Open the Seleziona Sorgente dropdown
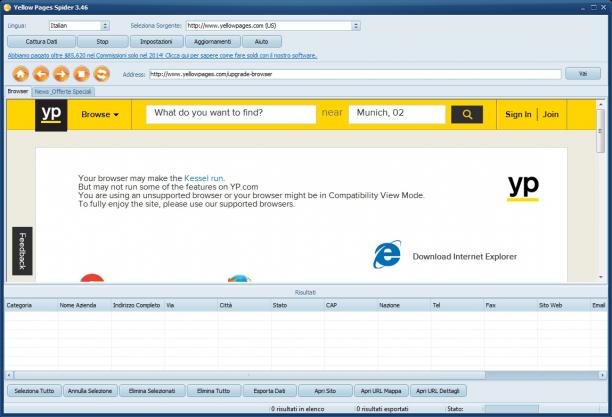This screenshot has height=417, width=612. [x=356, y=26]
